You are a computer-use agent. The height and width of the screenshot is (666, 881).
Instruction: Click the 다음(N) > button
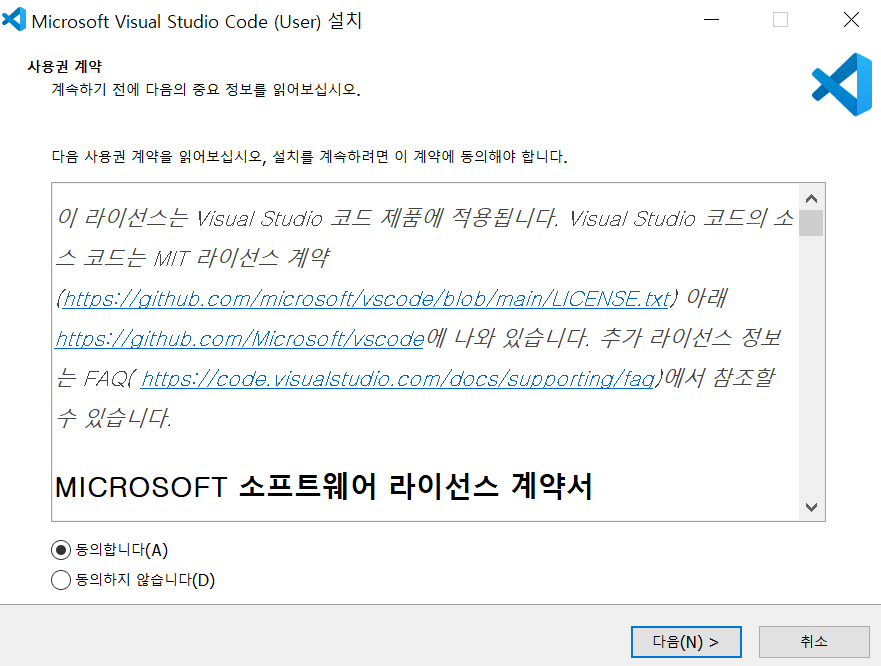click(x=686, y=642)
